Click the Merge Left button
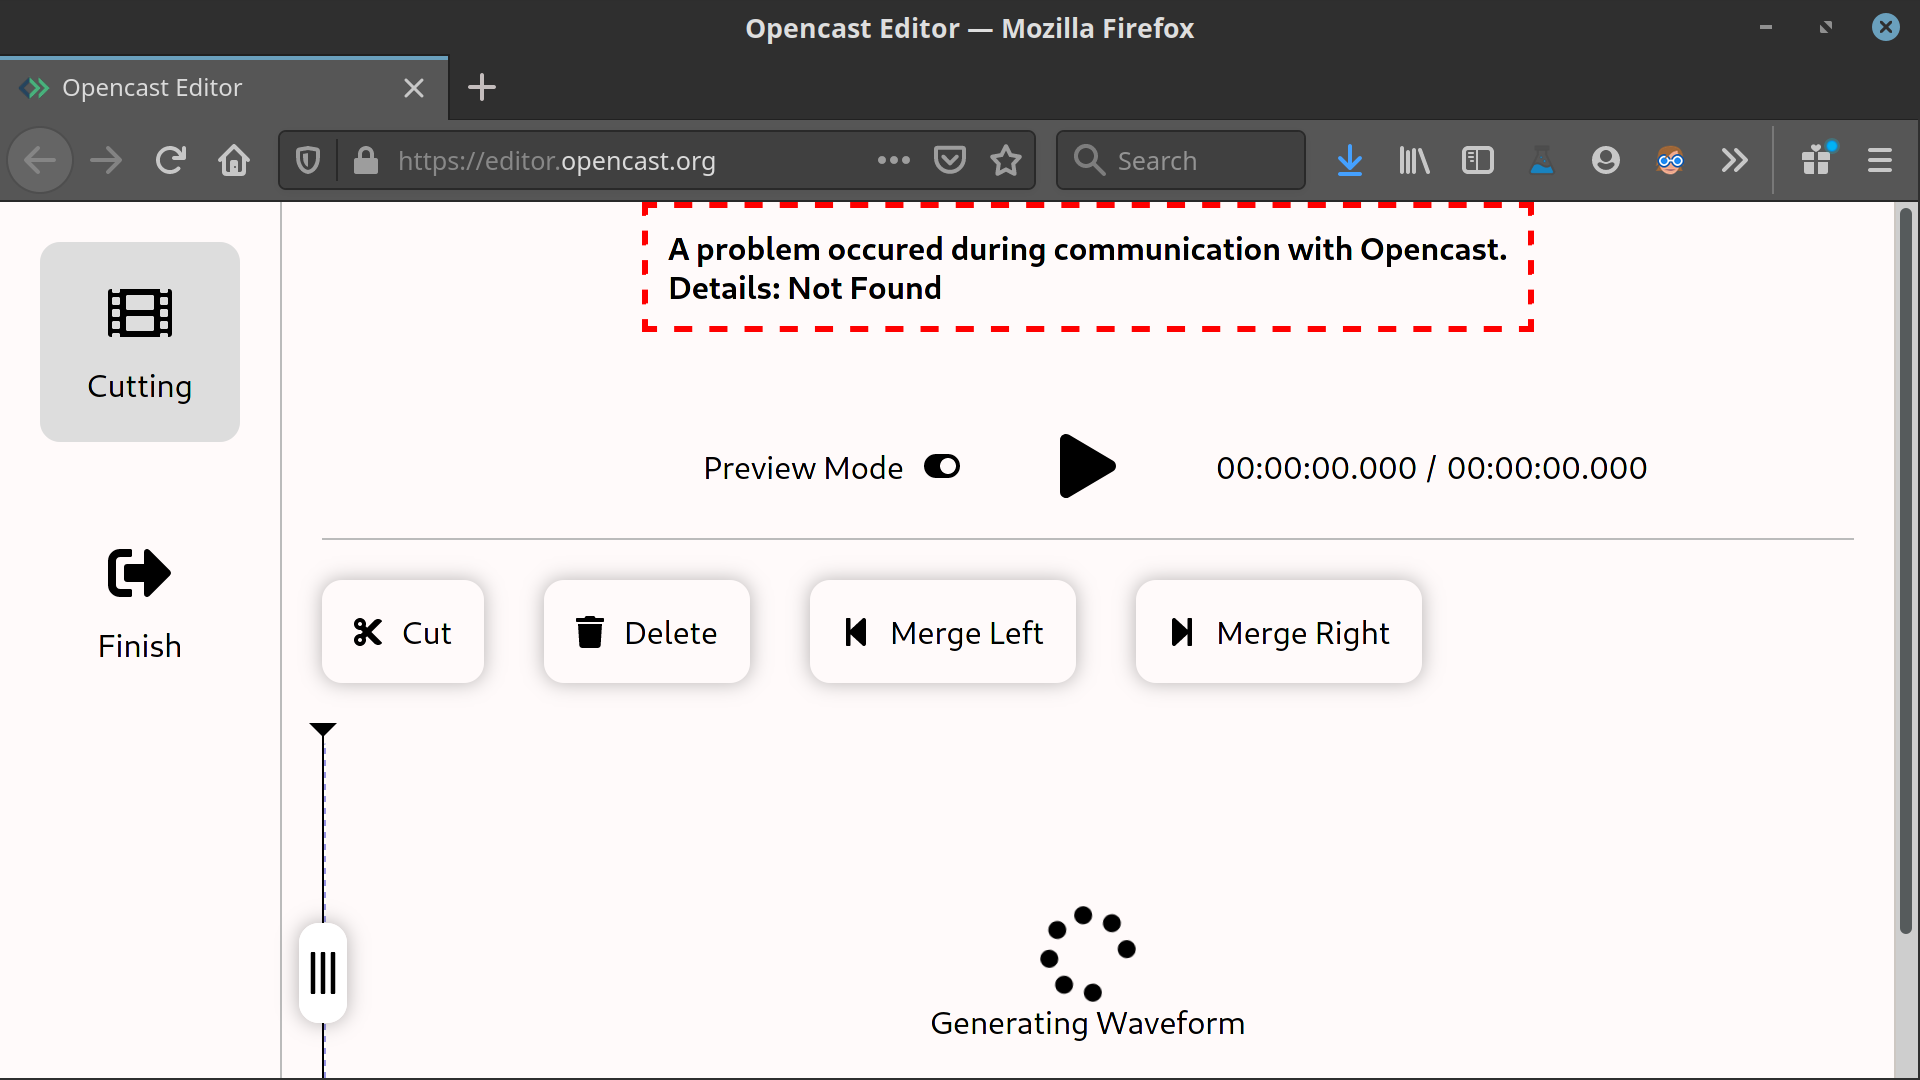The width and height of the screenshot is (1920, 1080). pos(942,631)
